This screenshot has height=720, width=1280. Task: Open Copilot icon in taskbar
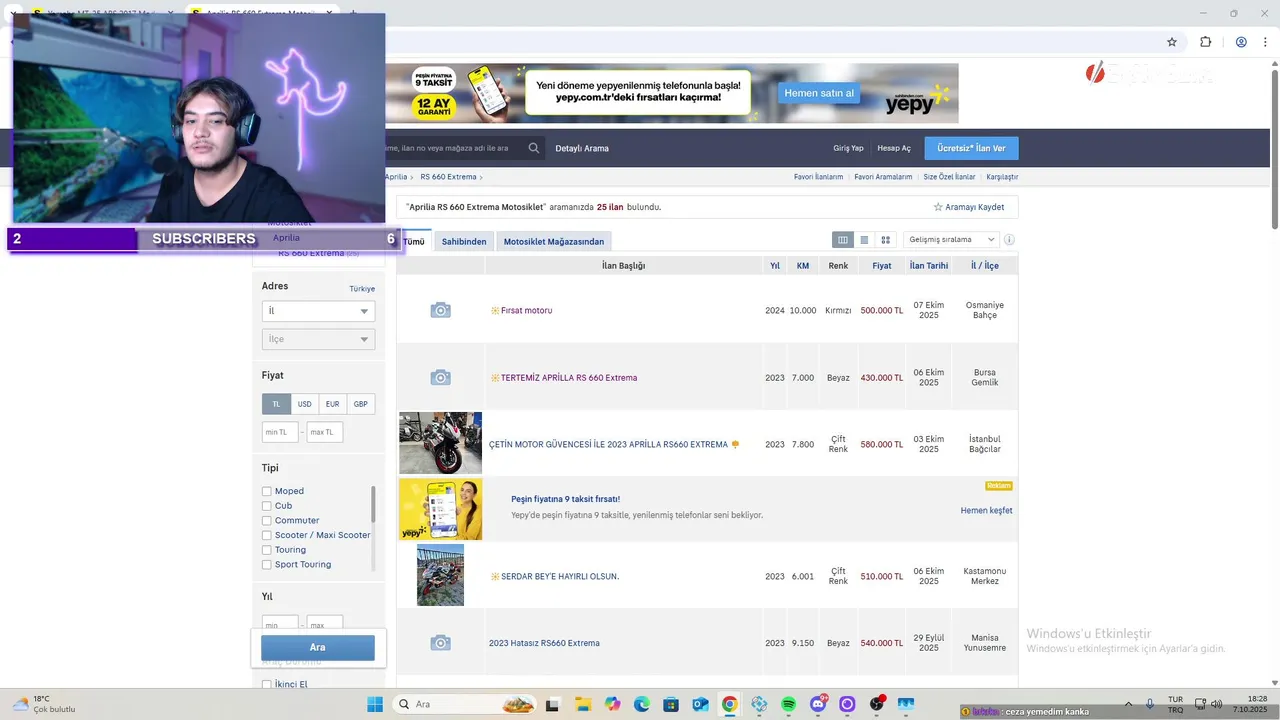[x=612, y=704]
